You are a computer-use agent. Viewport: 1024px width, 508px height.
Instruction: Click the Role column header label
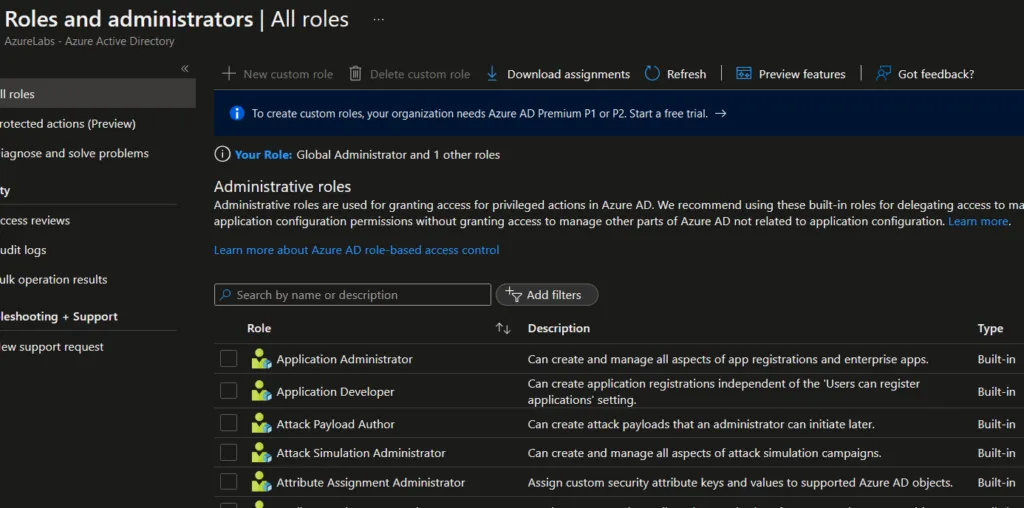(259, 328)
